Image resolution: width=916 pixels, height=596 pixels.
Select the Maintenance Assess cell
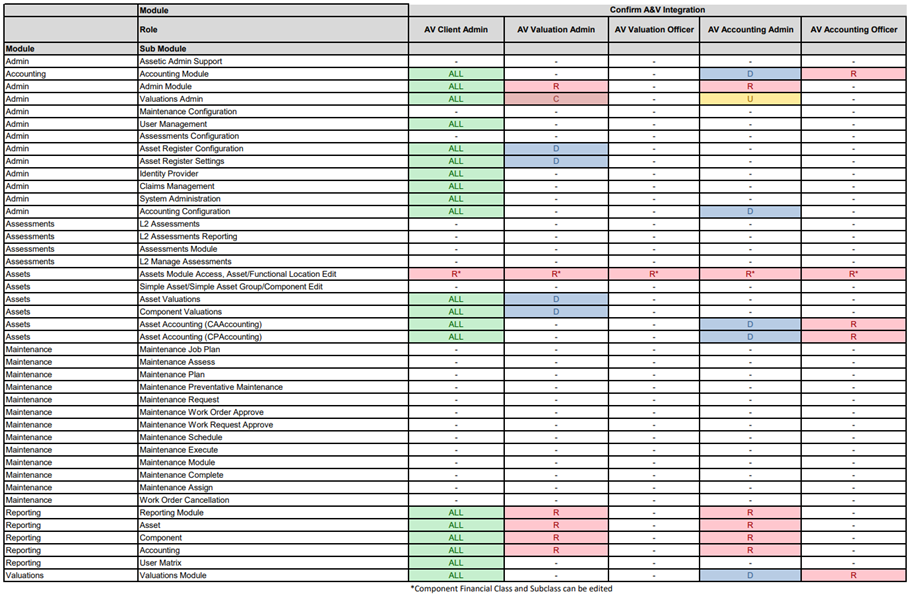(x=273, y=362)
